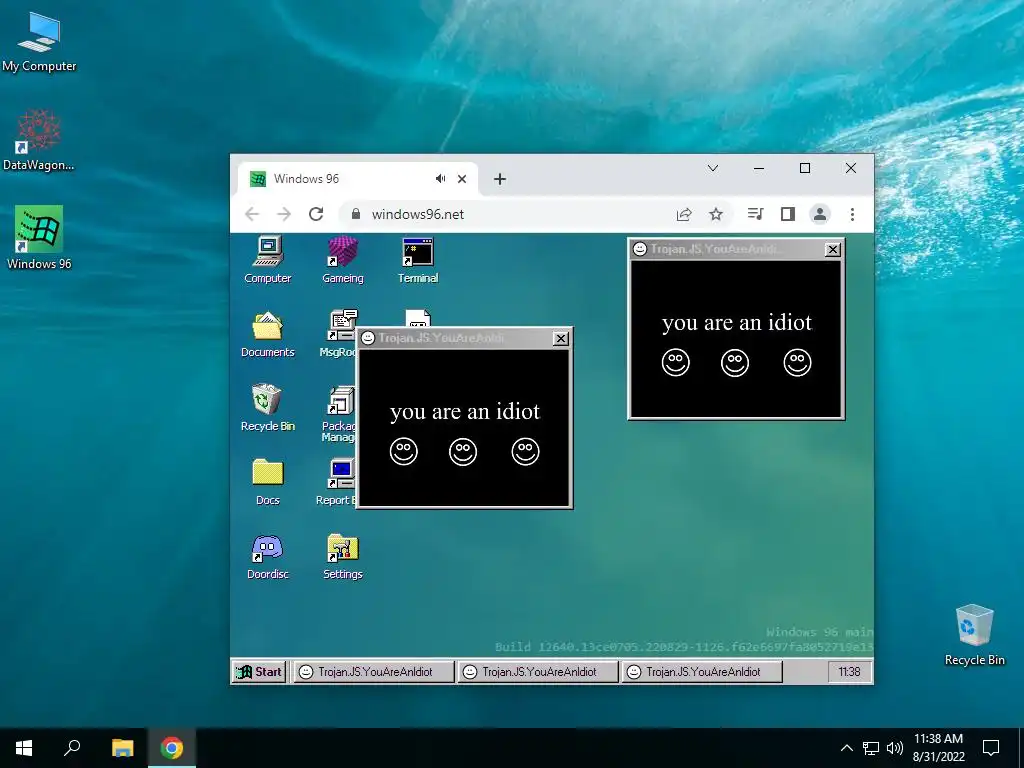Click the Windows 96 tray clock
Screen dimensions: 1024x768
pyautogui.click(x=849, y=671)
